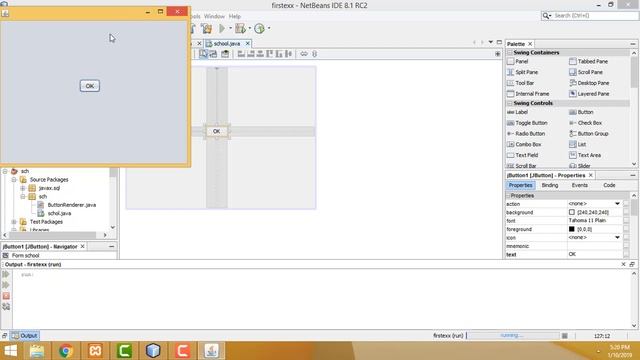
Task: Choose Desktop Pane in the Palette
Action: (589, 83)
